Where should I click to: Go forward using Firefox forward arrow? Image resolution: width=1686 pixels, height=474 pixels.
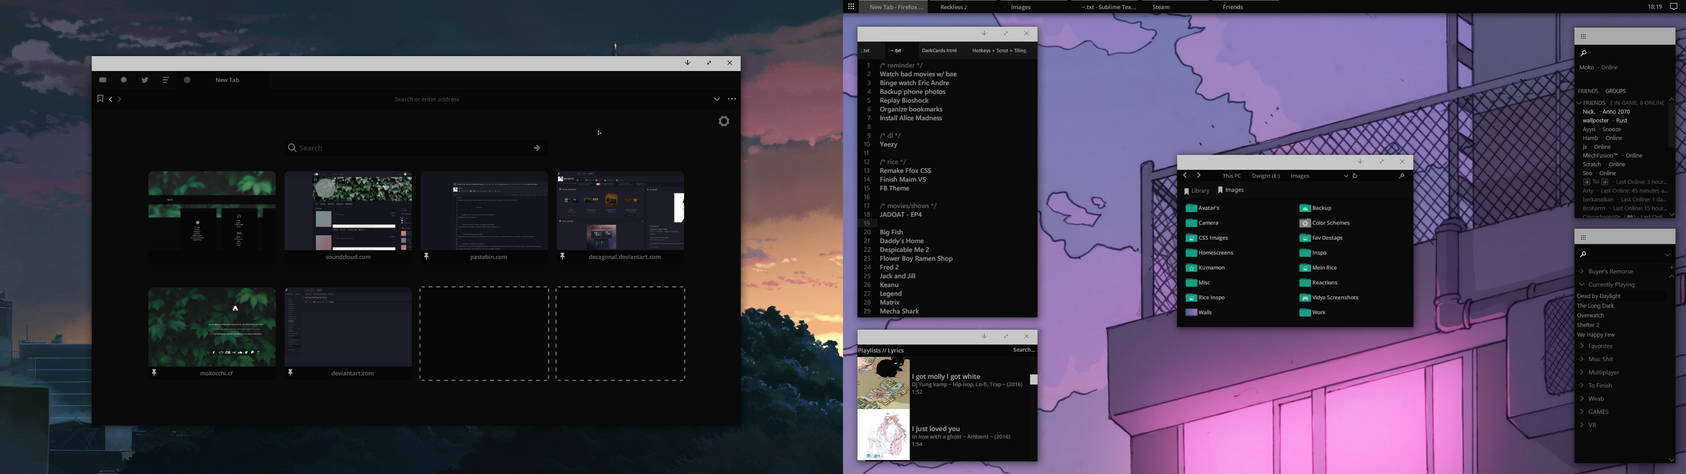pyautogui.click(x=119, y=99)
